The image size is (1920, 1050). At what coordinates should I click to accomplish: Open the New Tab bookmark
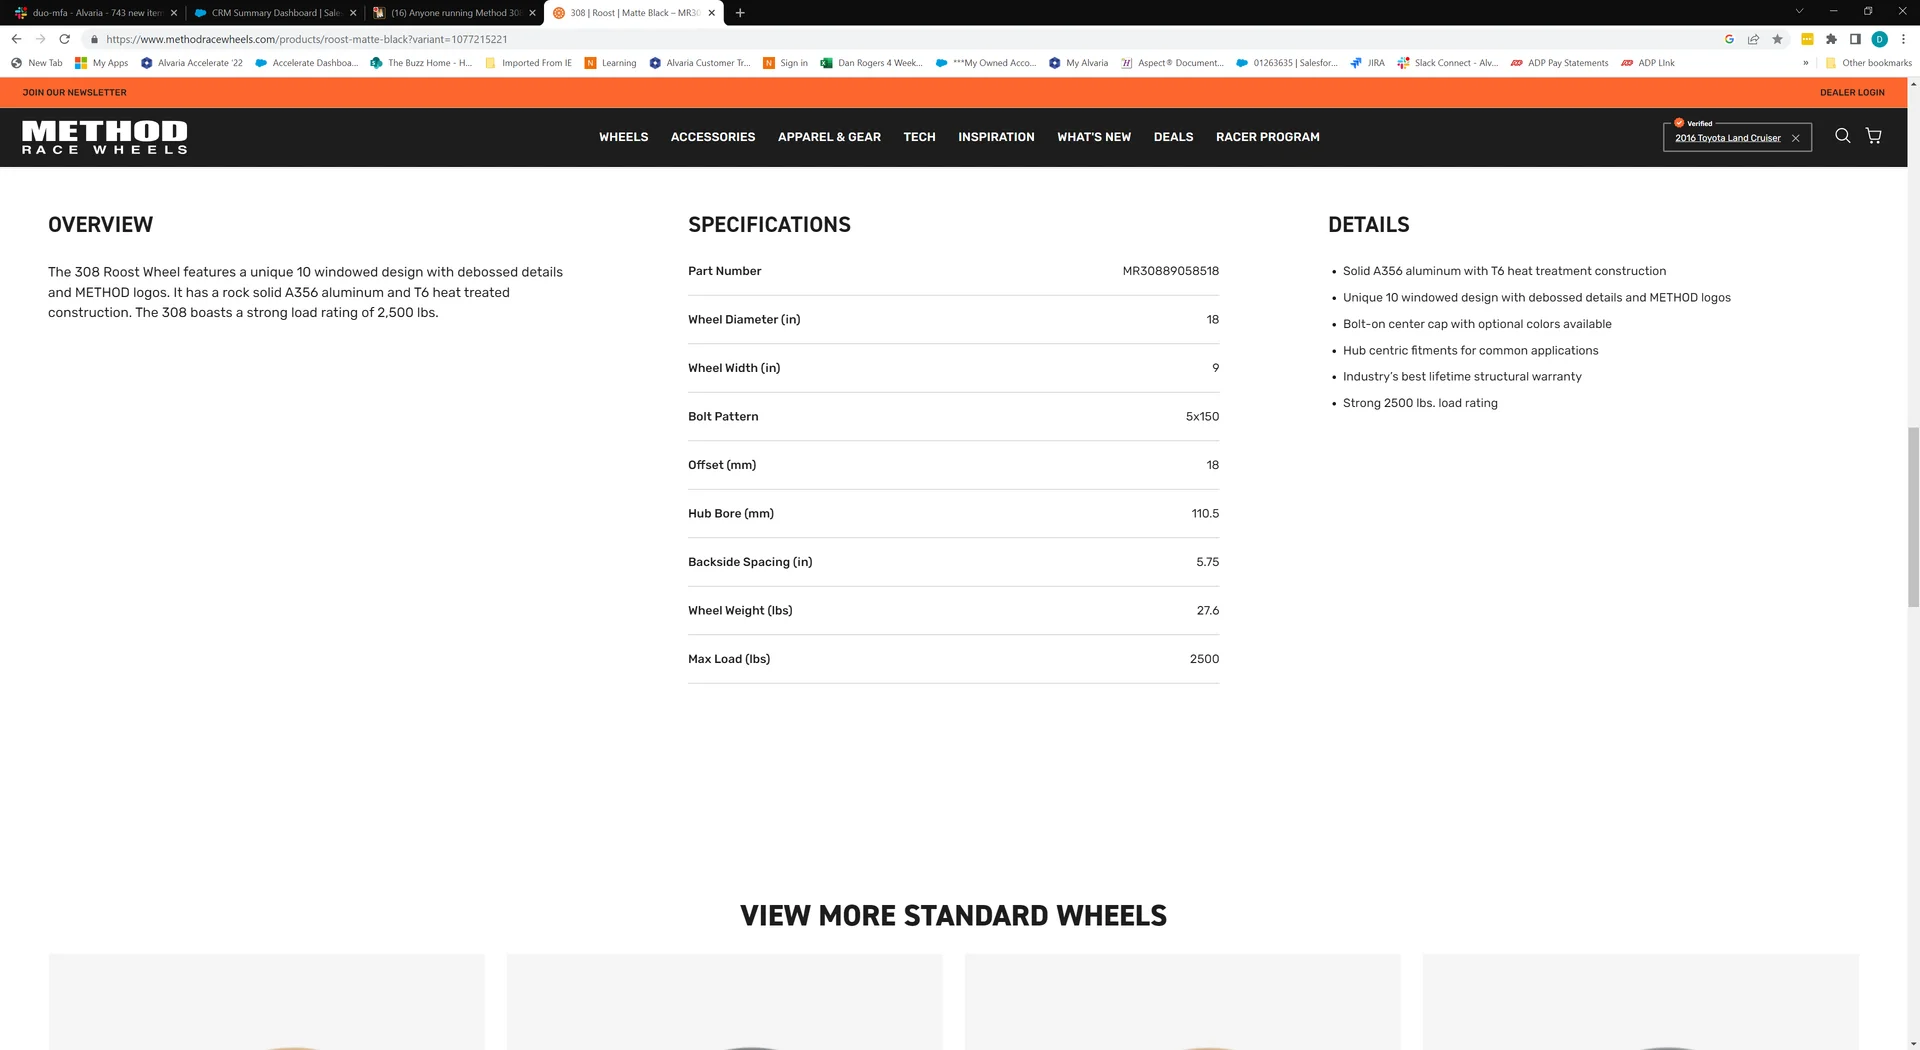pos(37,63)
